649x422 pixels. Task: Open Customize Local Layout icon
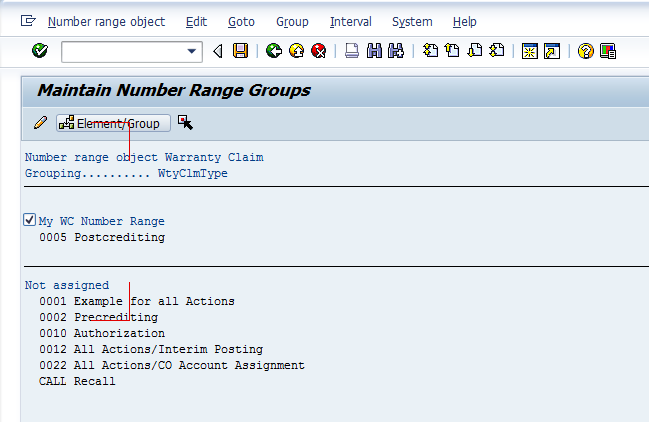608,51
